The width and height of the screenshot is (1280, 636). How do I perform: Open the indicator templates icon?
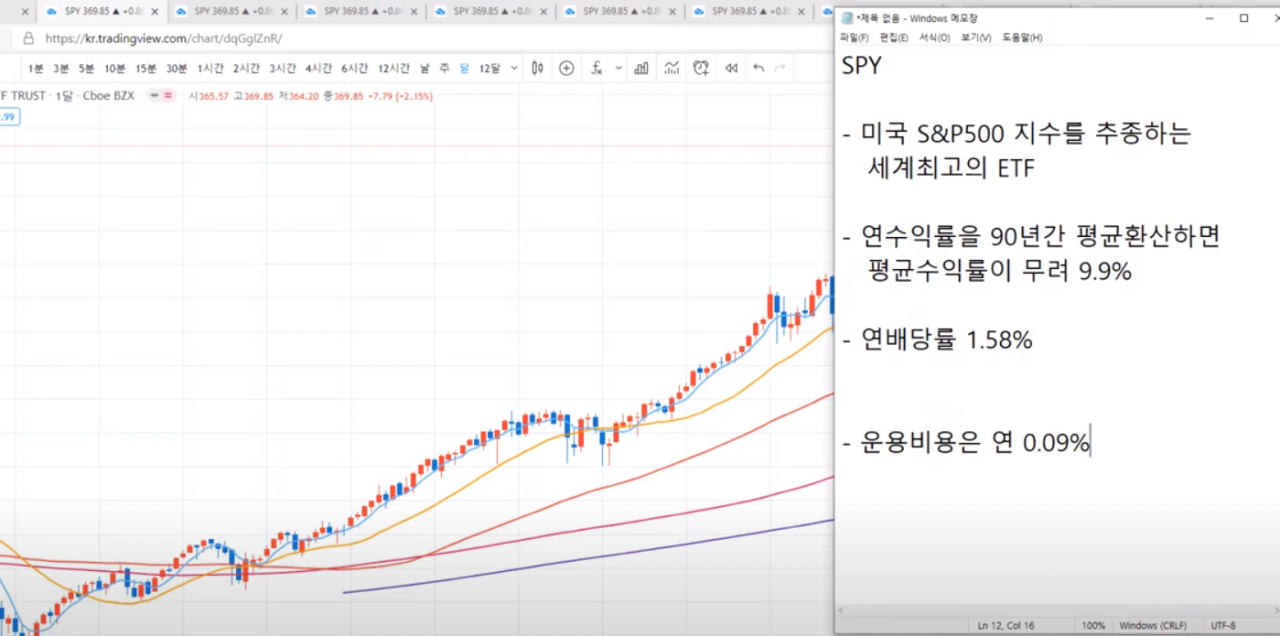pos(671,68)
